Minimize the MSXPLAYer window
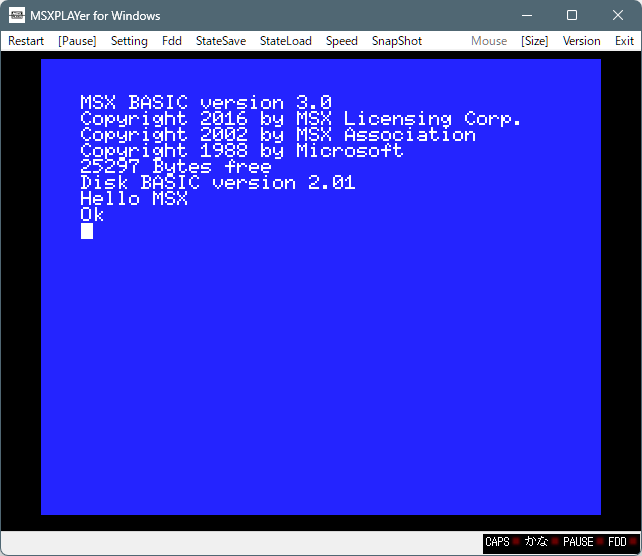 [527, 16]
